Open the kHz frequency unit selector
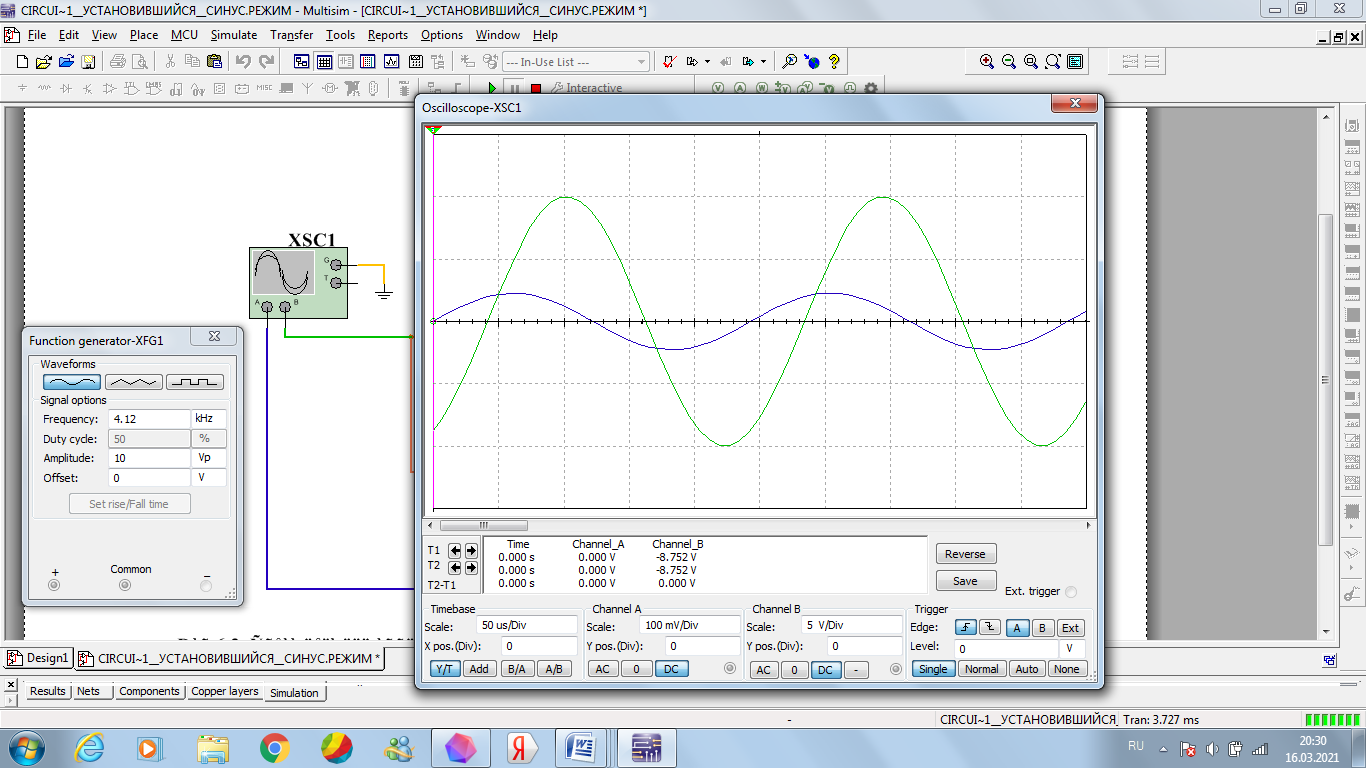The width and height of the screenshot is (1366, 768). coord(208,419)
